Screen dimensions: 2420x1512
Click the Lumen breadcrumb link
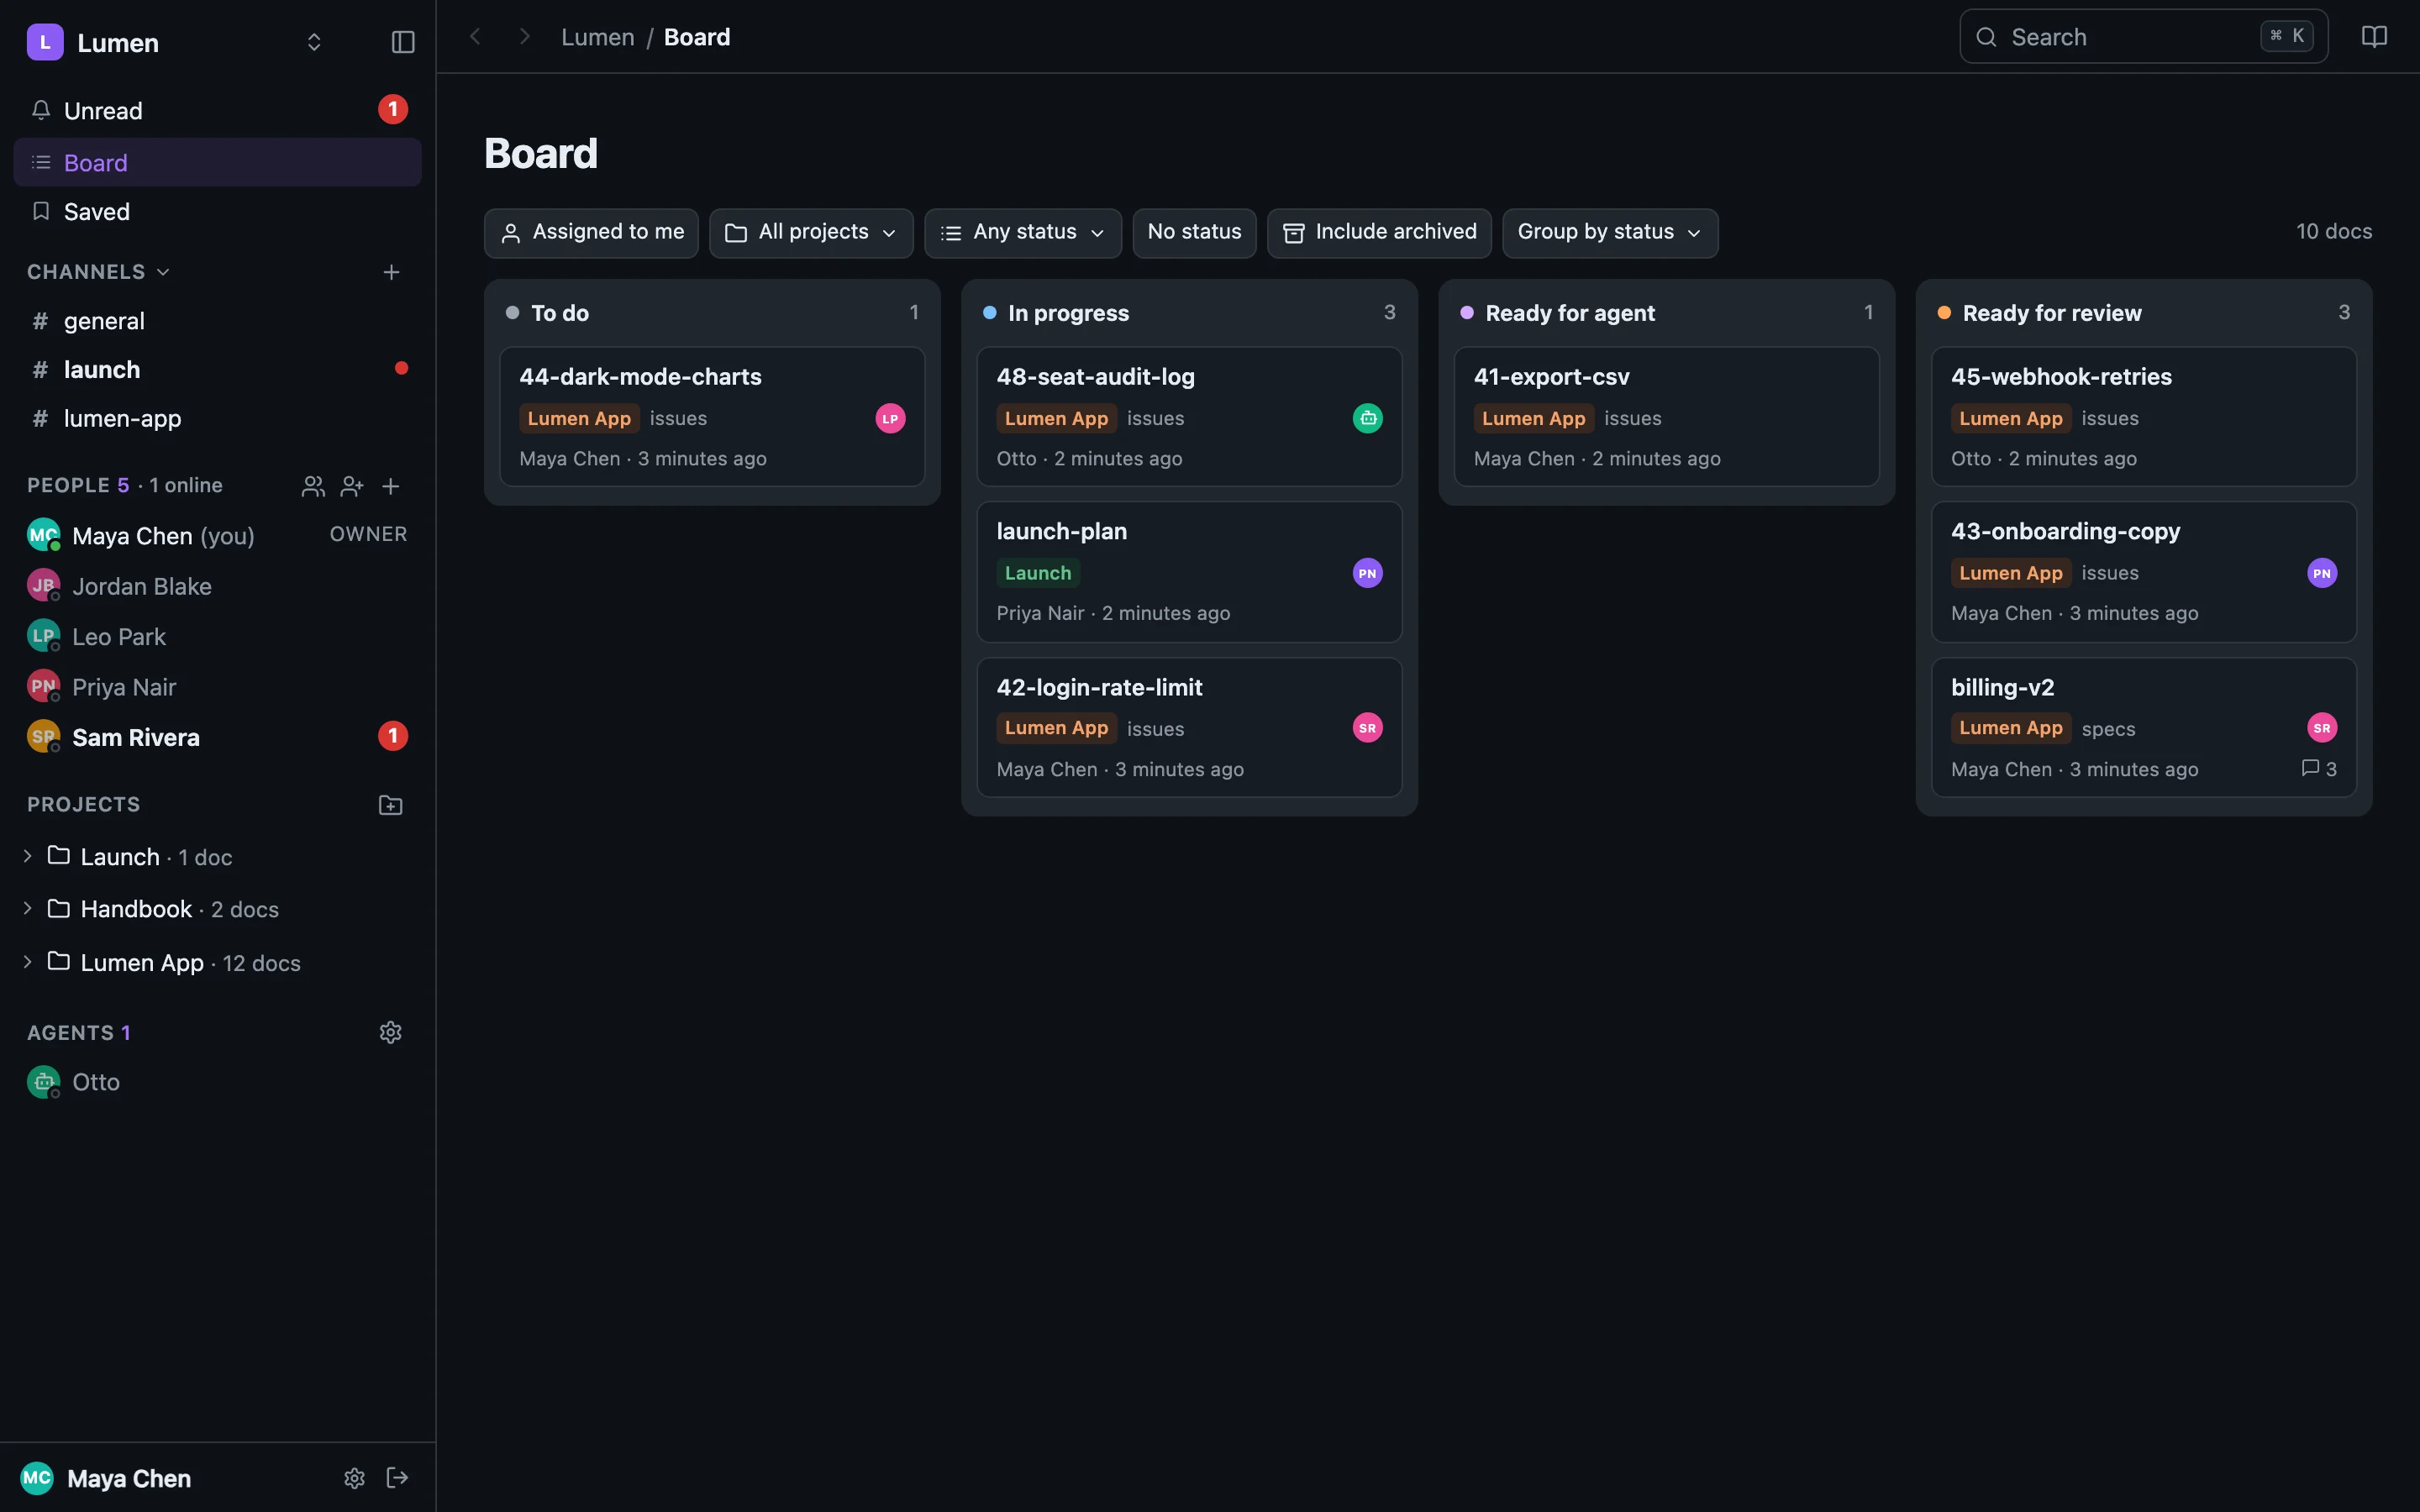(597, 37)
